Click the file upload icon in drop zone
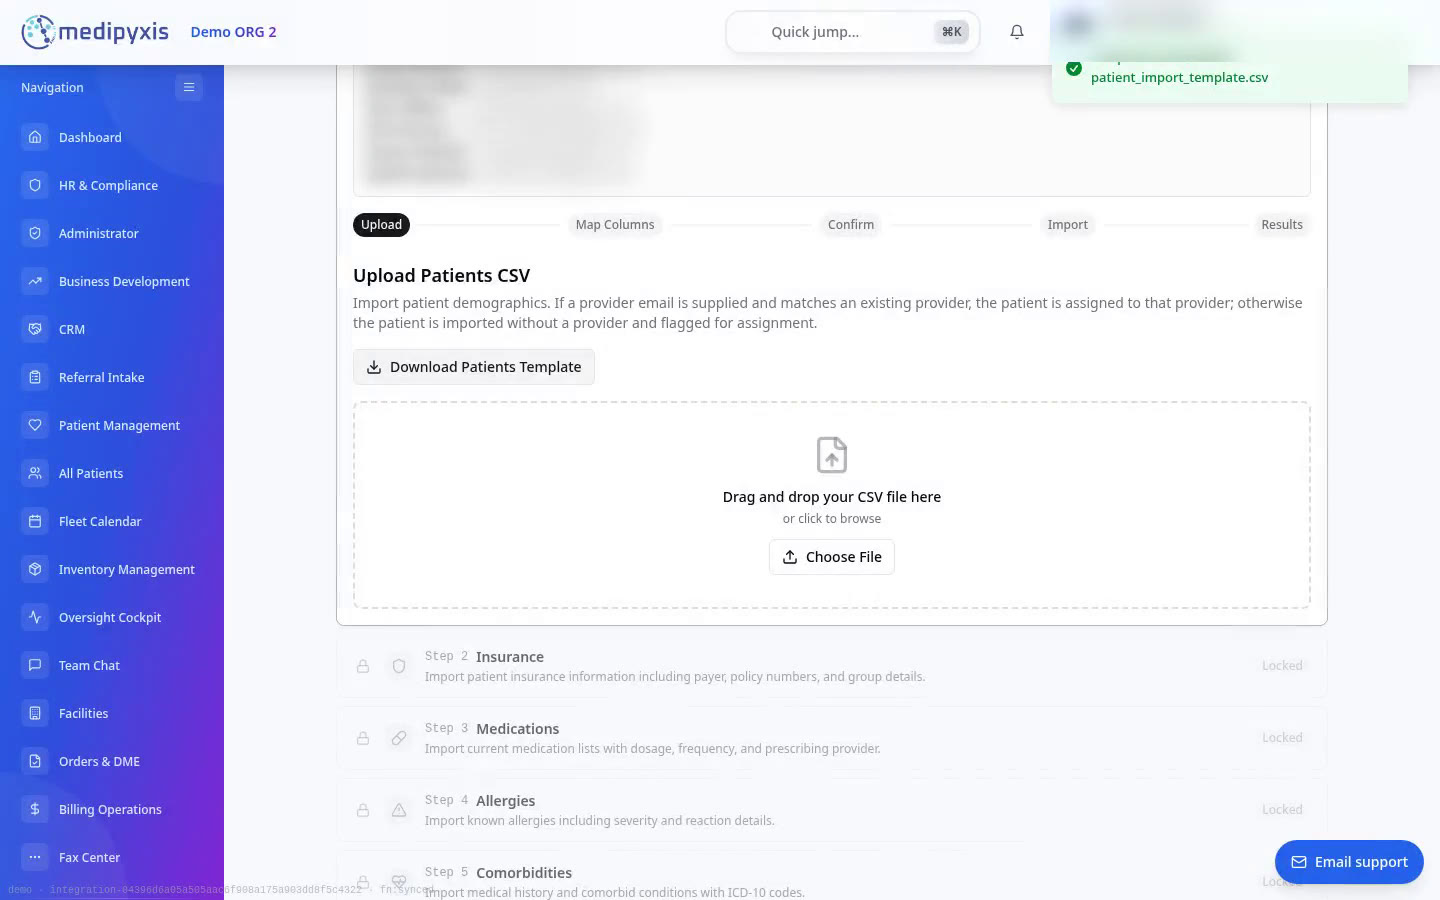The image size is (1440, 900). coord(832,455)
